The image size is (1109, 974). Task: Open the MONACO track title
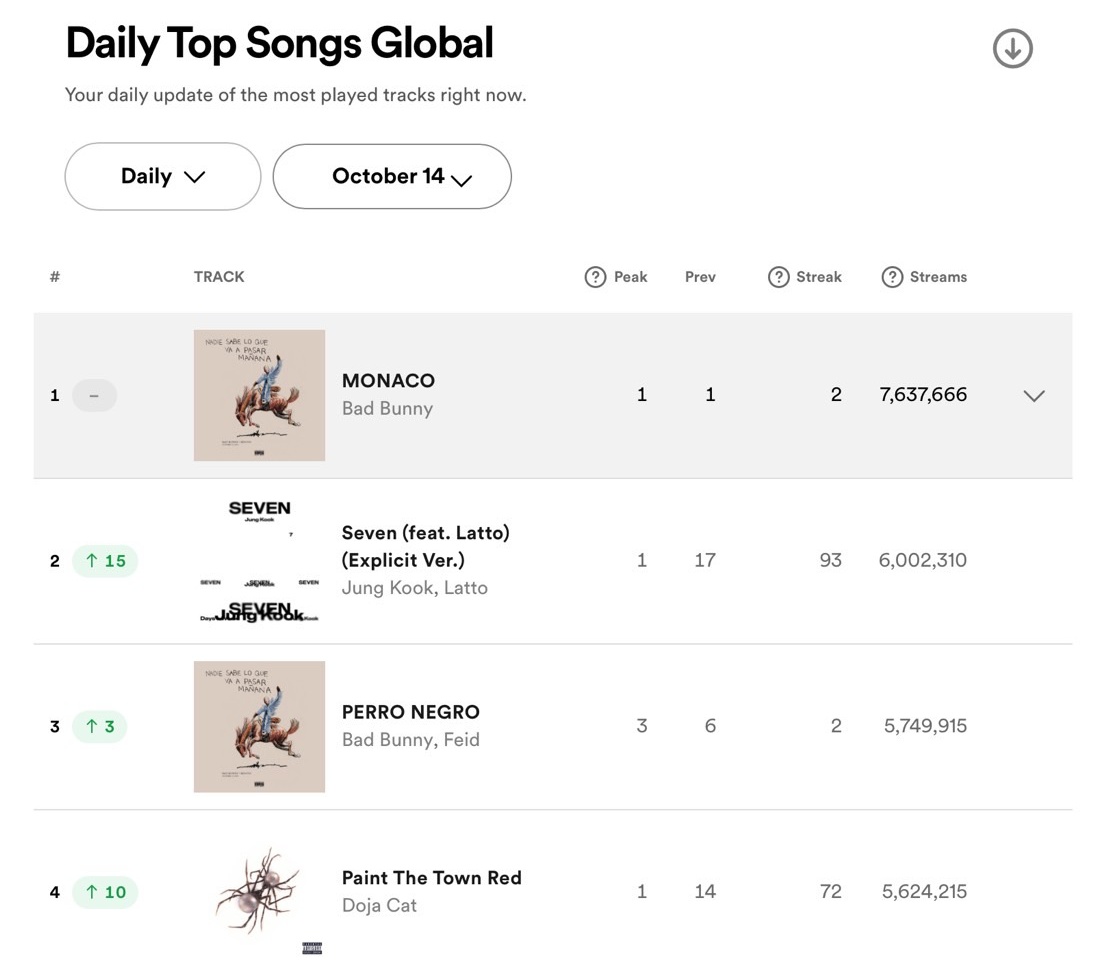pos(388,381)
